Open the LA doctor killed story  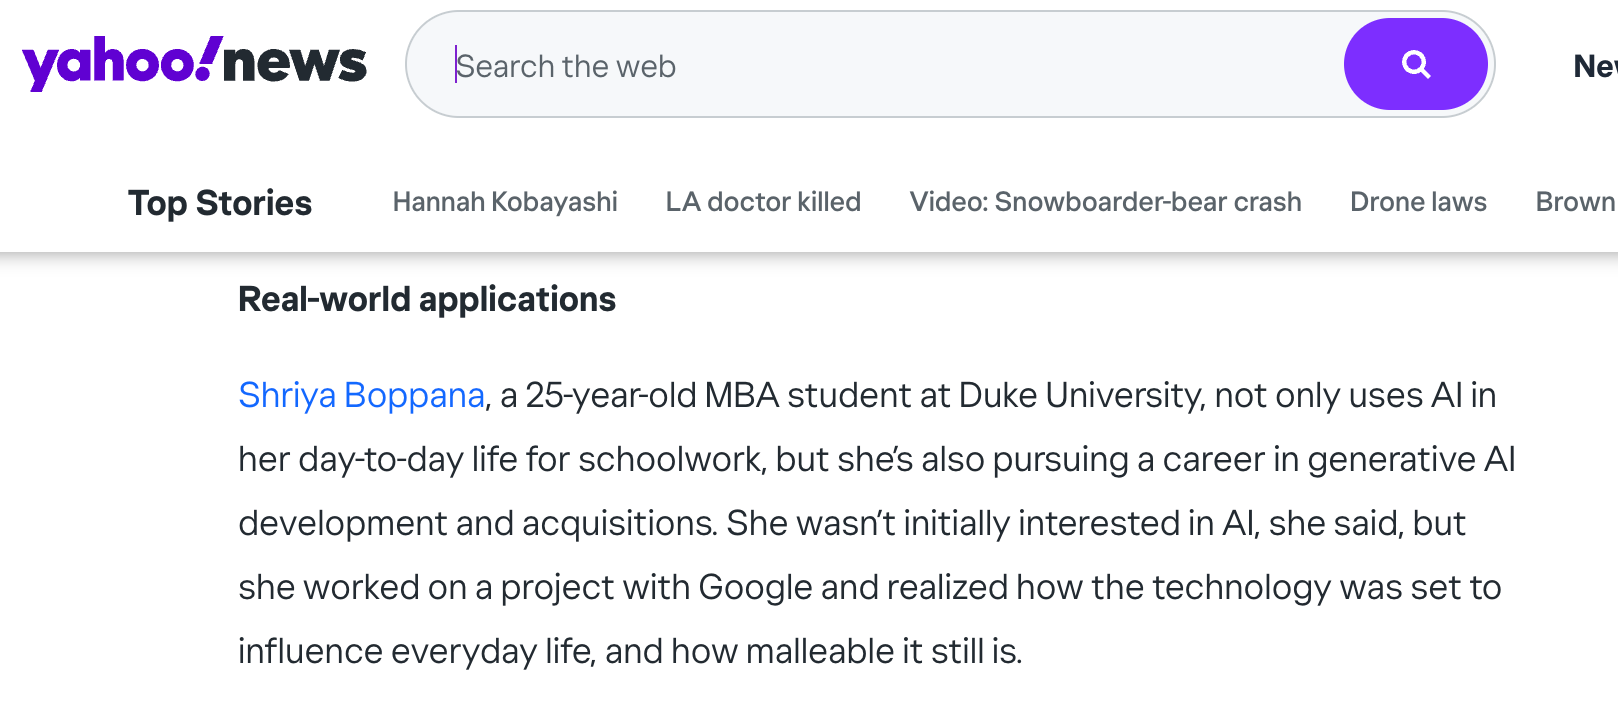763,202
